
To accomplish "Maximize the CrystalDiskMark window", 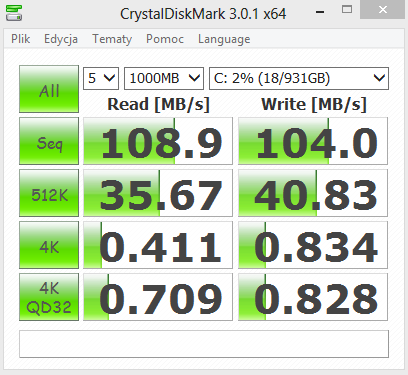I will [x=347, y=10].
